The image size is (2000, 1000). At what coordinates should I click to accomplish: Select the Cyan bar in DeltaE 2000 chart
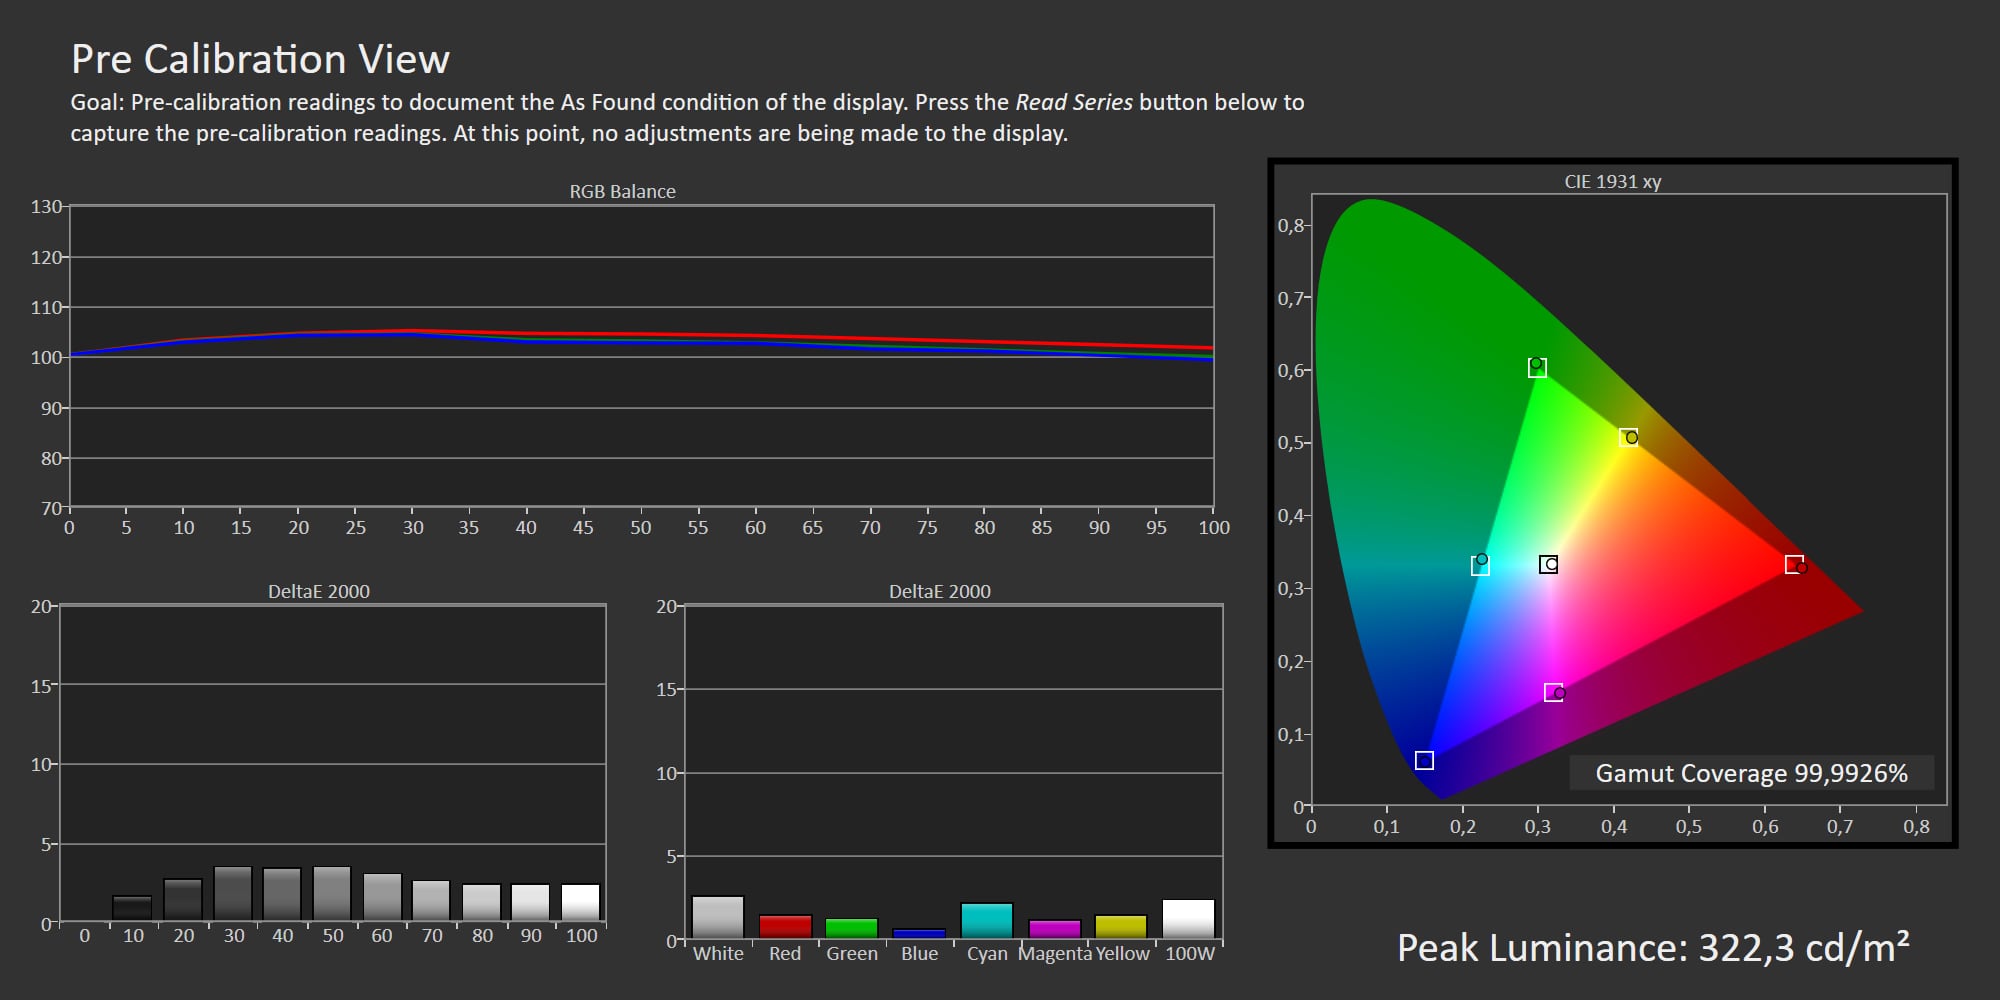[987, 921]
